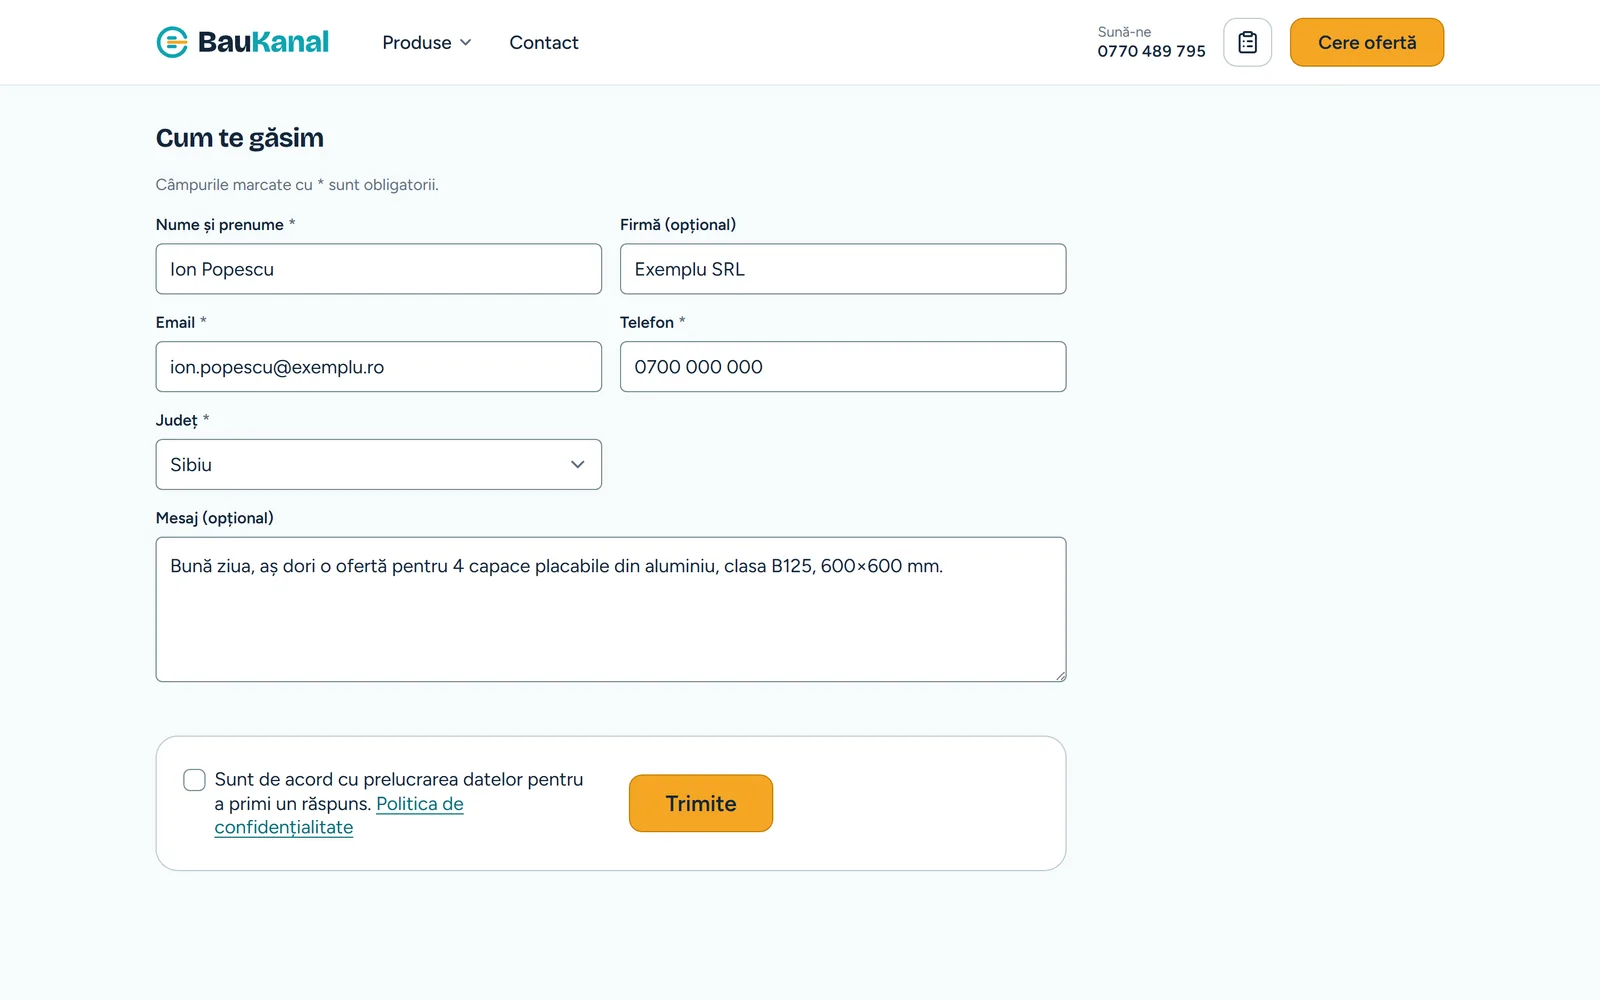Click the Mesaj (opțional) label
The height and width of the screenshot is (1000, 1600).
[215, 518]
